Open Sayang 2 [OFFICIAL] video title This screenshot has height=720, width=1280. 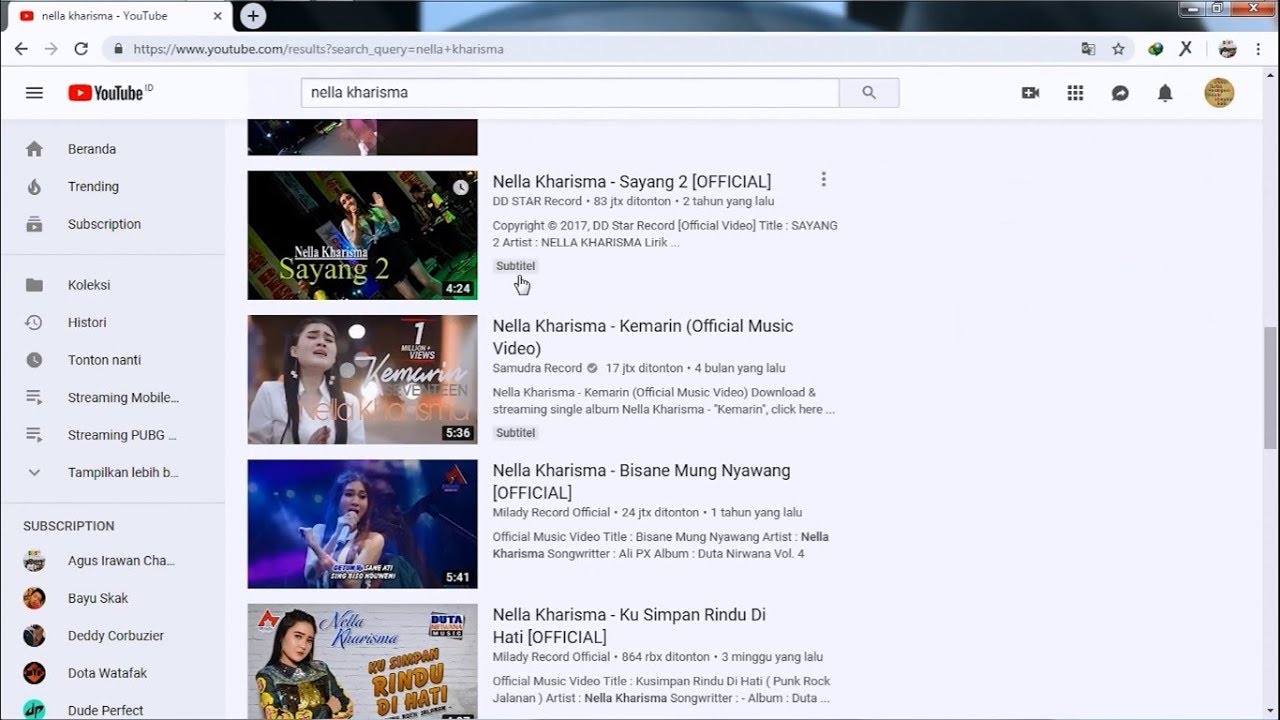632,182
